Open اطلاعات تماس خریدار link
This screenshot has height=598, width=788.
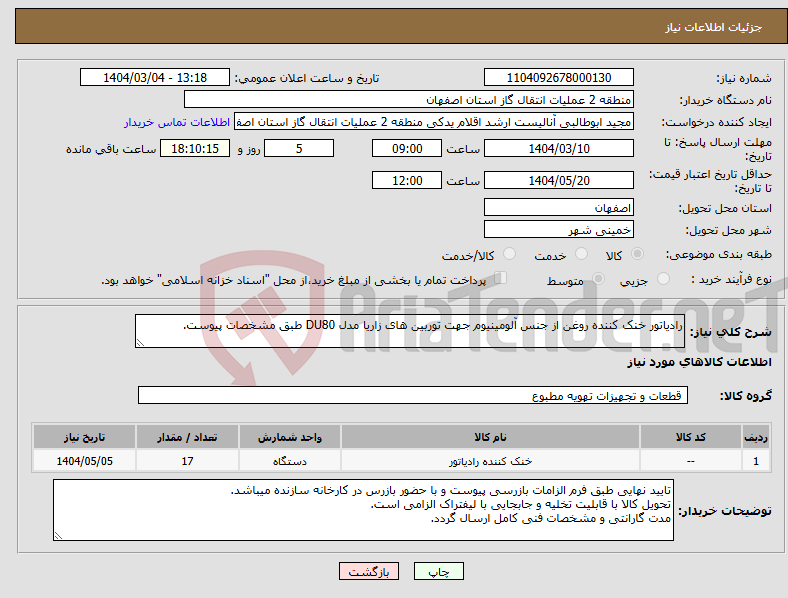177,122
